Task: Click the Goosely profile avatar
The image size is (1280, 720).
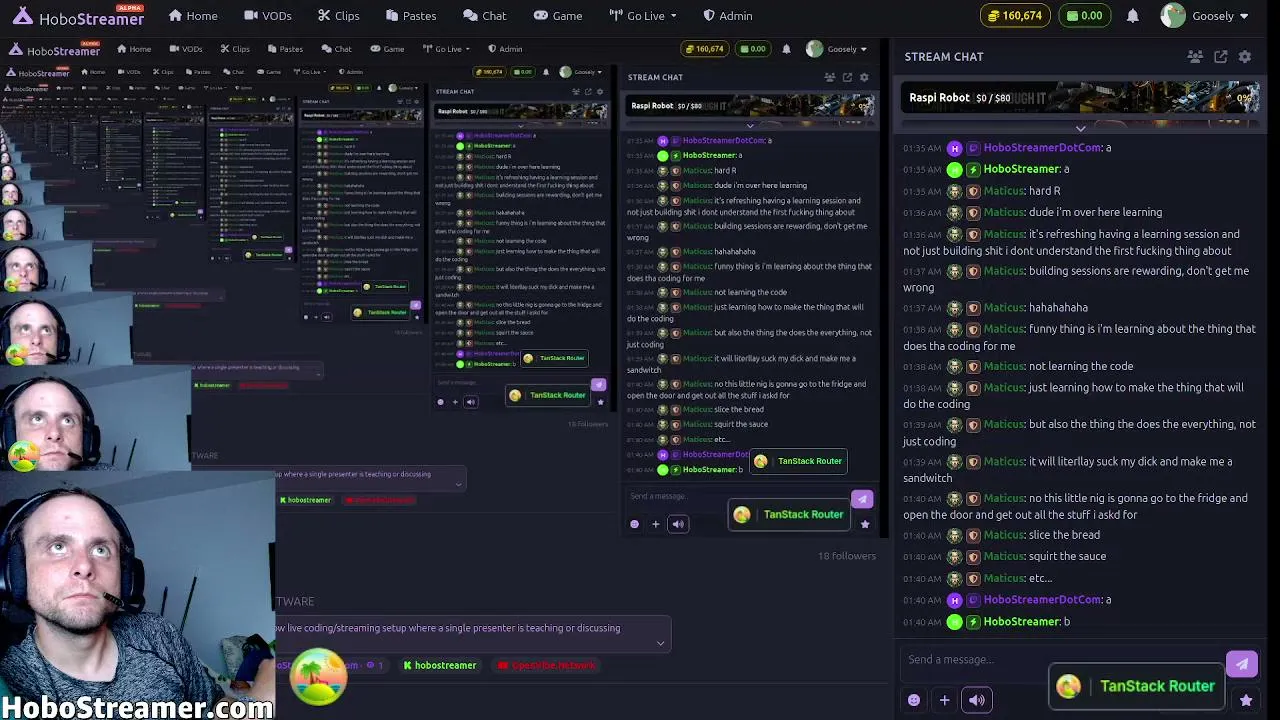Action: tap(1173, 16)
